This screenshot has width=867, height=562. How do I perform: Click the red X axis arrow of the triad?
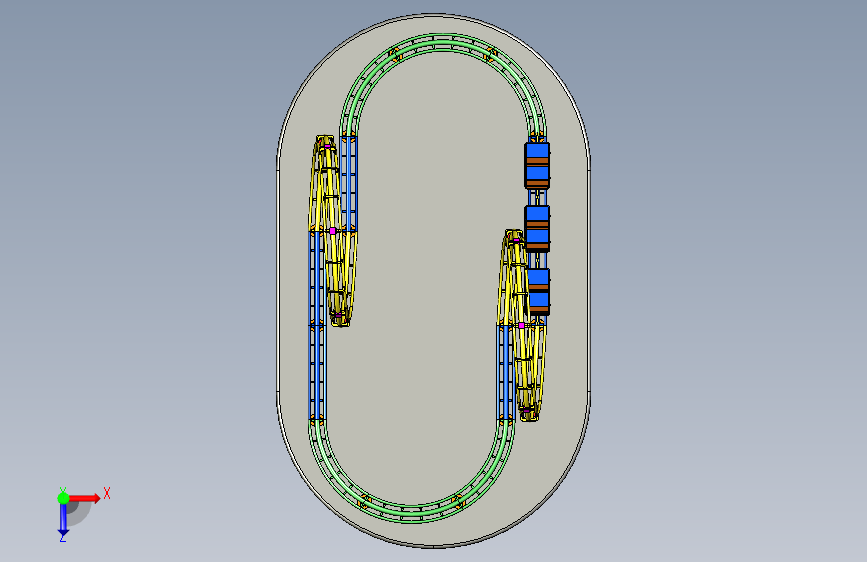[x=84, y=498]
